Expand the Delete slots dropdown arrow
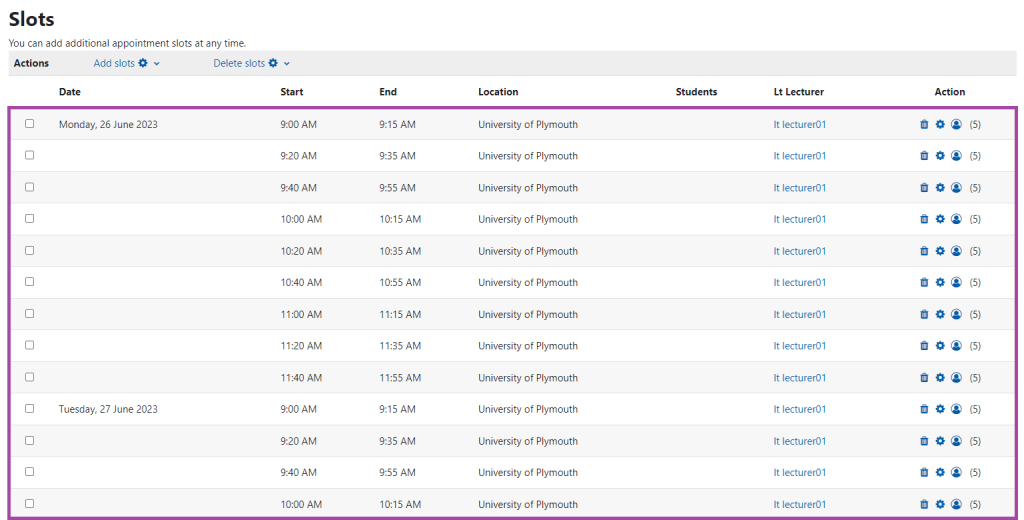The height and width of the screenshot is (520, 1024). pyautogui.click(x=287, y=63)
